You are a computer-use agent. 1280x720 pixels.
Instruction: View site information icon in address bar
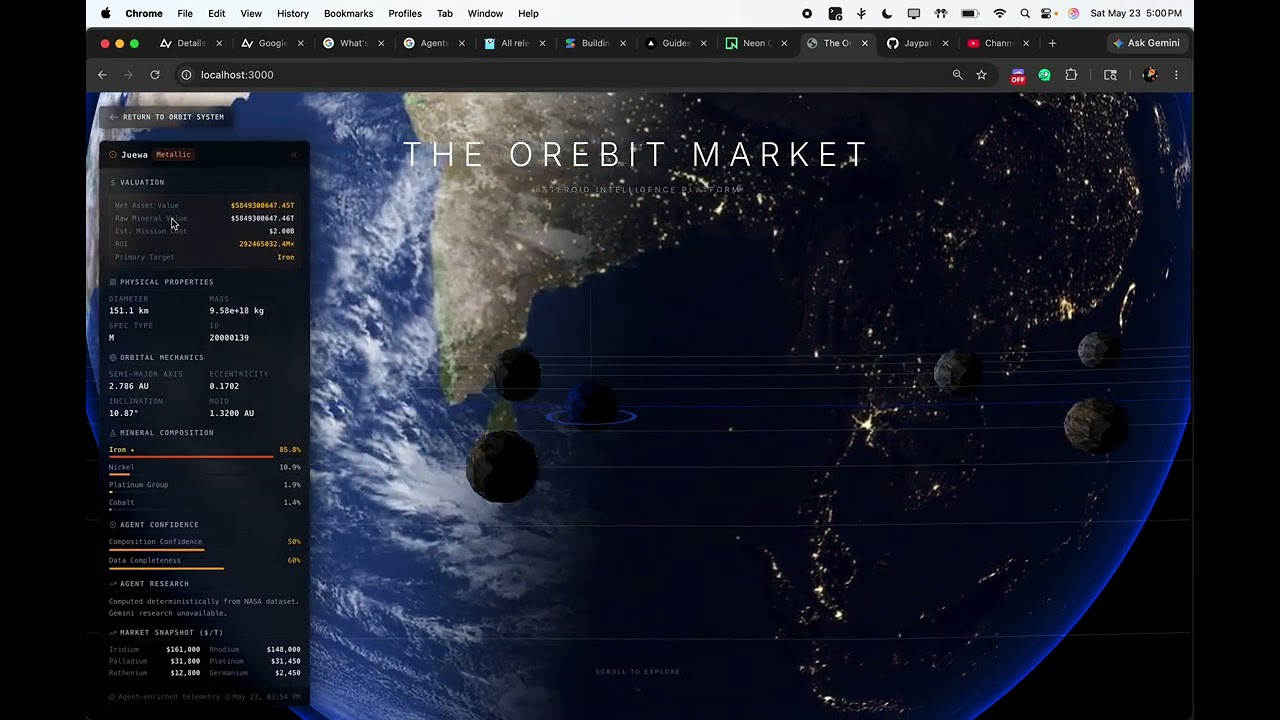(186, 75)
